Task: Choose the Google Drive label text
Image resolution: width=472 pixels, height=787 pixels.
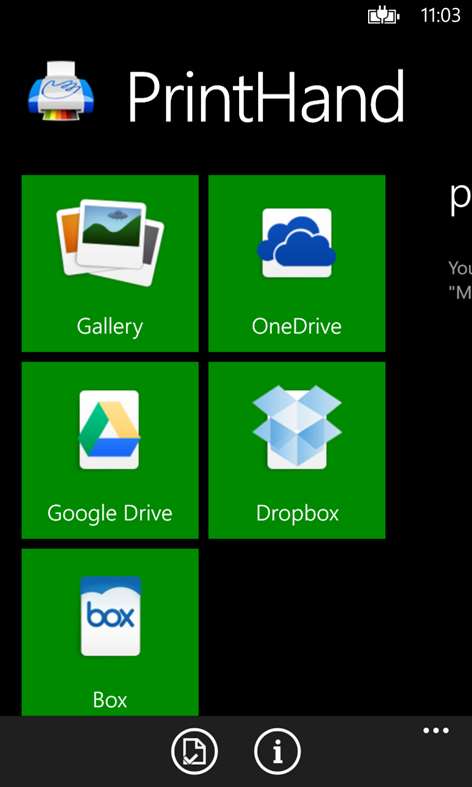Action: pos(109,513)
